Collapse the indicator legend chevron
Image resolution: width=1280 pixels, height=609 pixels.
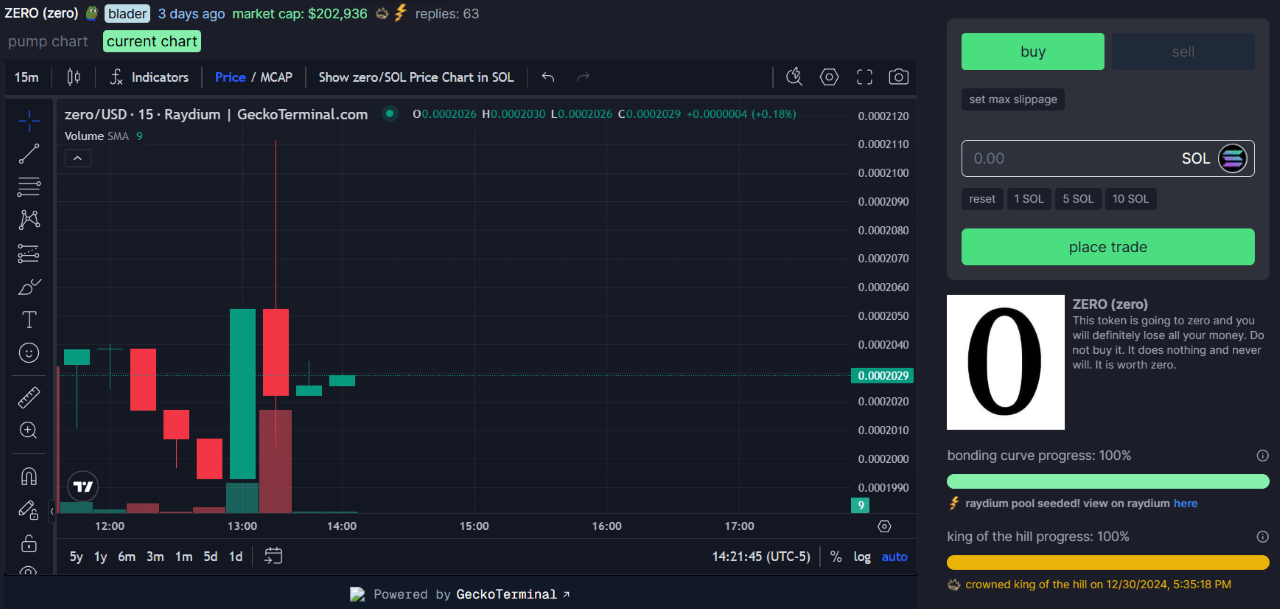point(78,158)
